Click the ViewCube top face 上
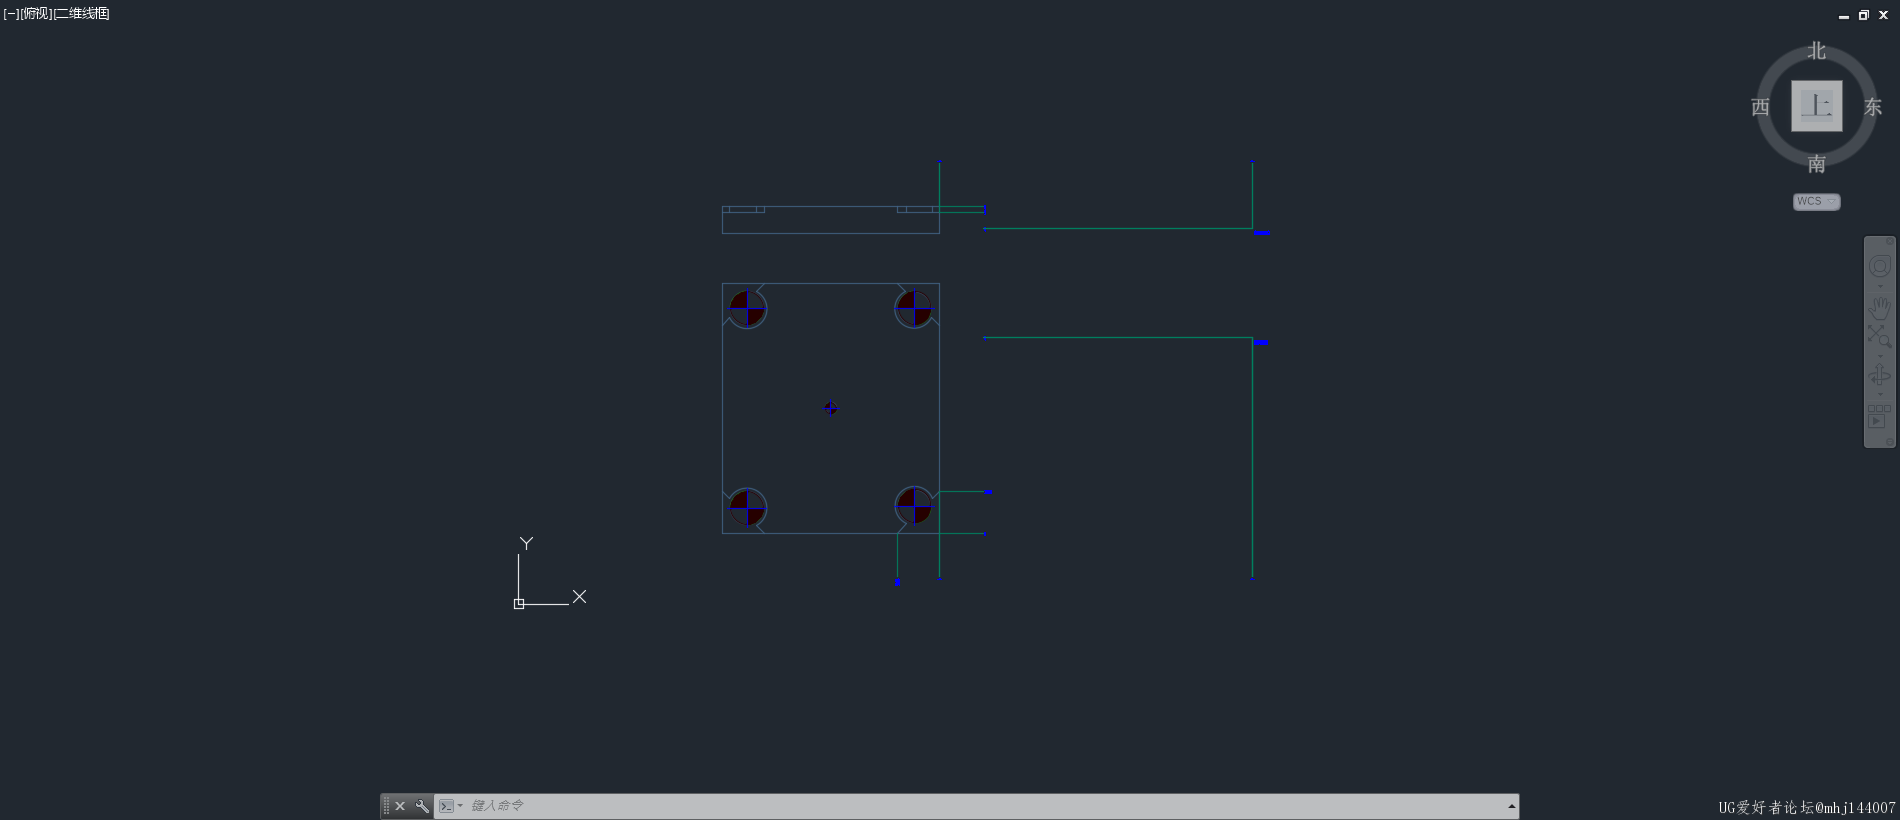The image size is (1900, 820). click(x=1816, y=106)
